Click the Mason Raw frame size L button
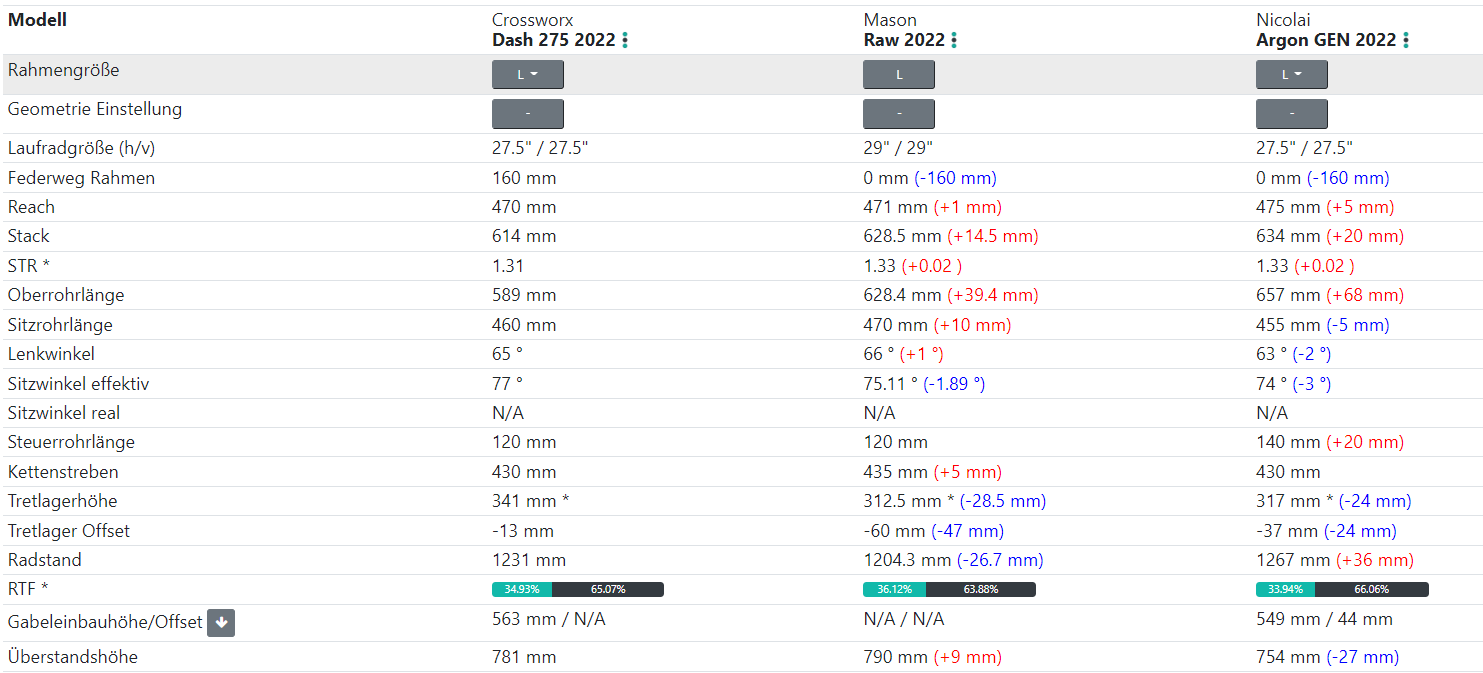The width and height of the screenshot is (1483, 673). (x=899, y=75)
